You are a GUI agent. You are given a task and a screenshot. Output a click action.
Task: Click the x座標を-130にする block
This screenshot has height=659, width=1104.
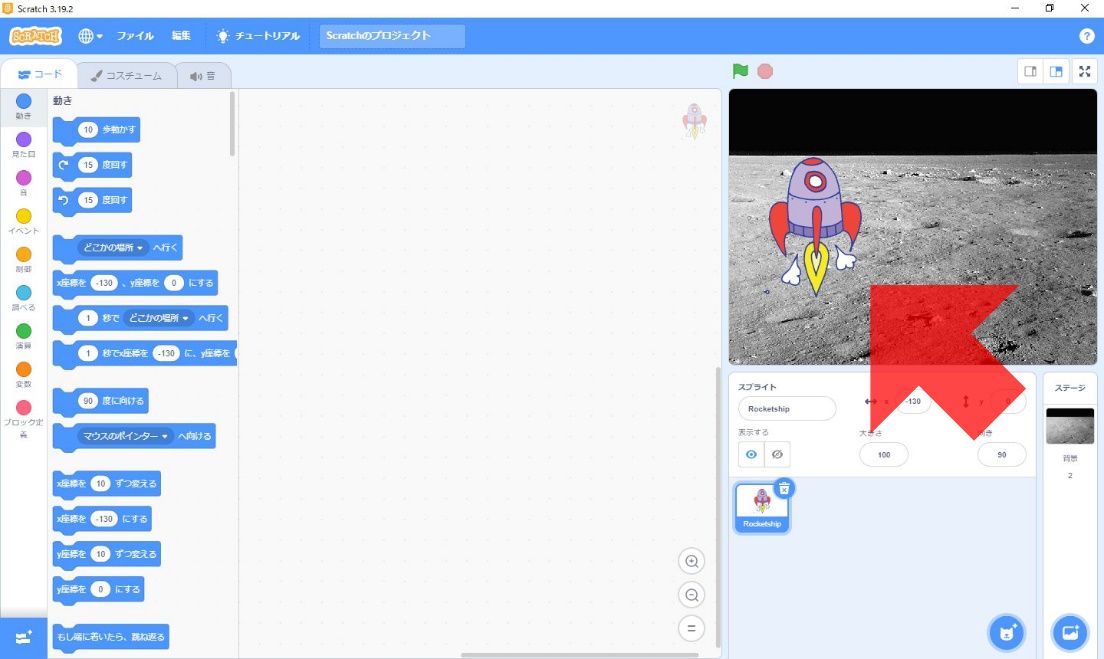pos(102,519)
